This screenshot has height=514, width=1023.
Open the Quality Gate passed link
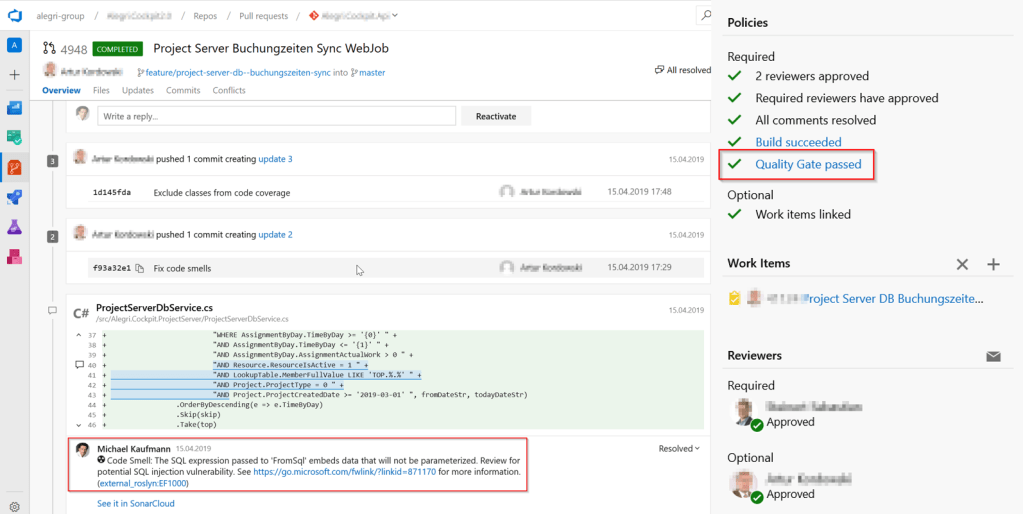point(808,164)
